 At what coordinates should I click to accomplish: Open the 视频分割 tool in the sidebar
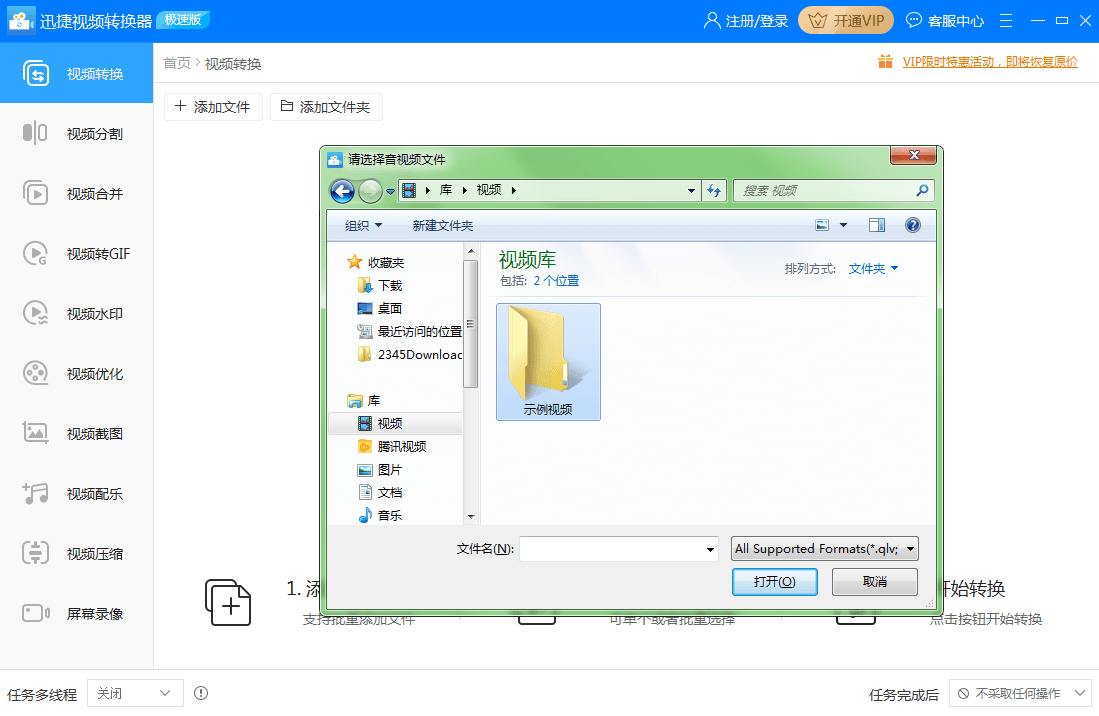click(76, 133)
